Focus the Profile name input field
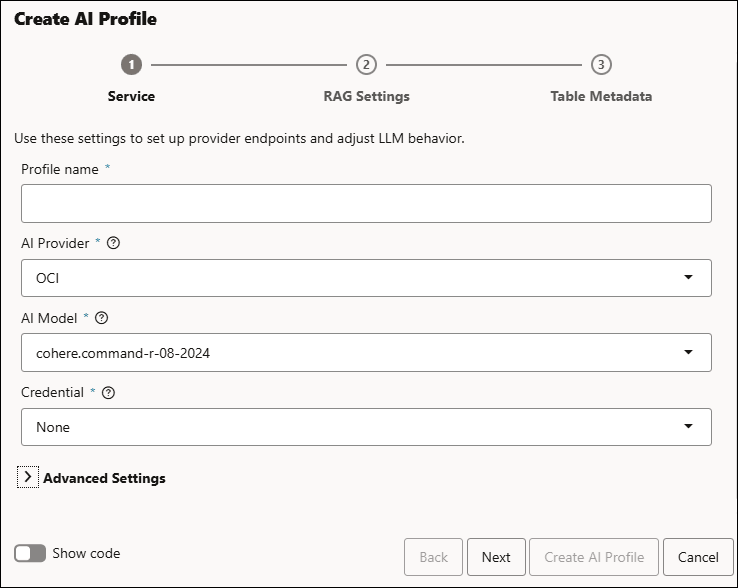738x588 pixels. [366, 203]
